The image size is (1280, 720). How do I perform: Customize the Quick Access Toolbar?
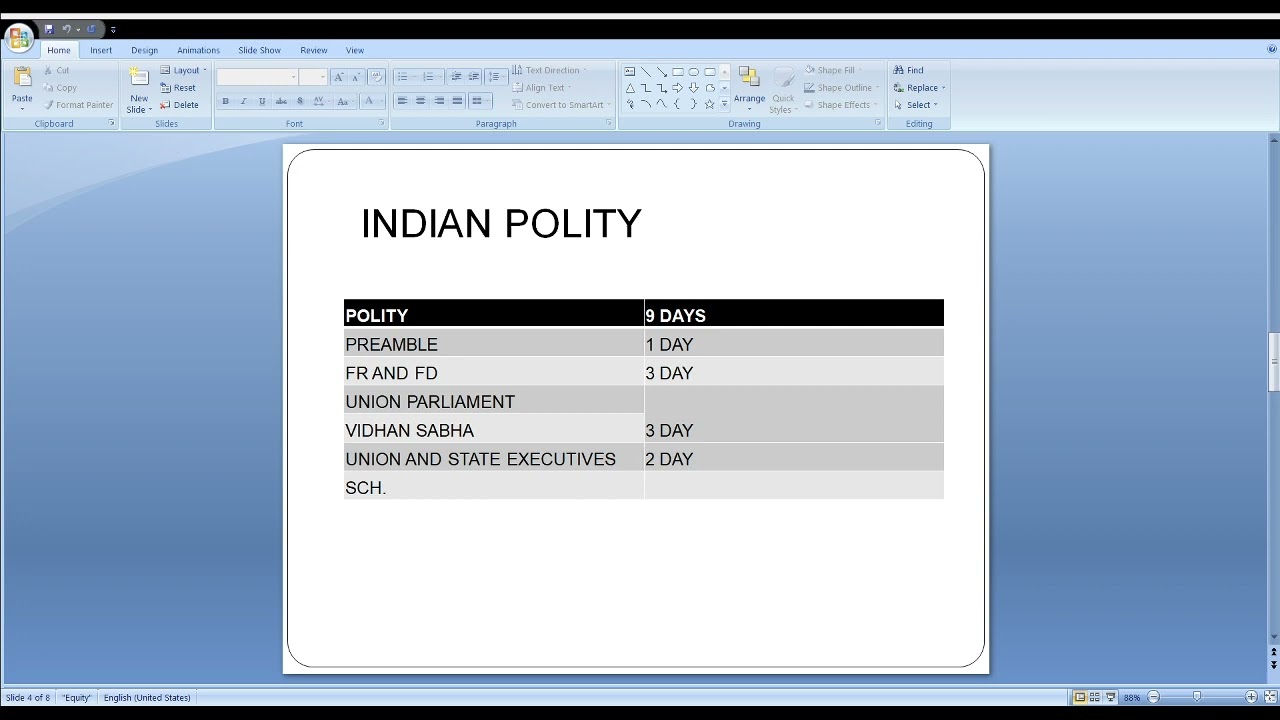coord(113,30)
